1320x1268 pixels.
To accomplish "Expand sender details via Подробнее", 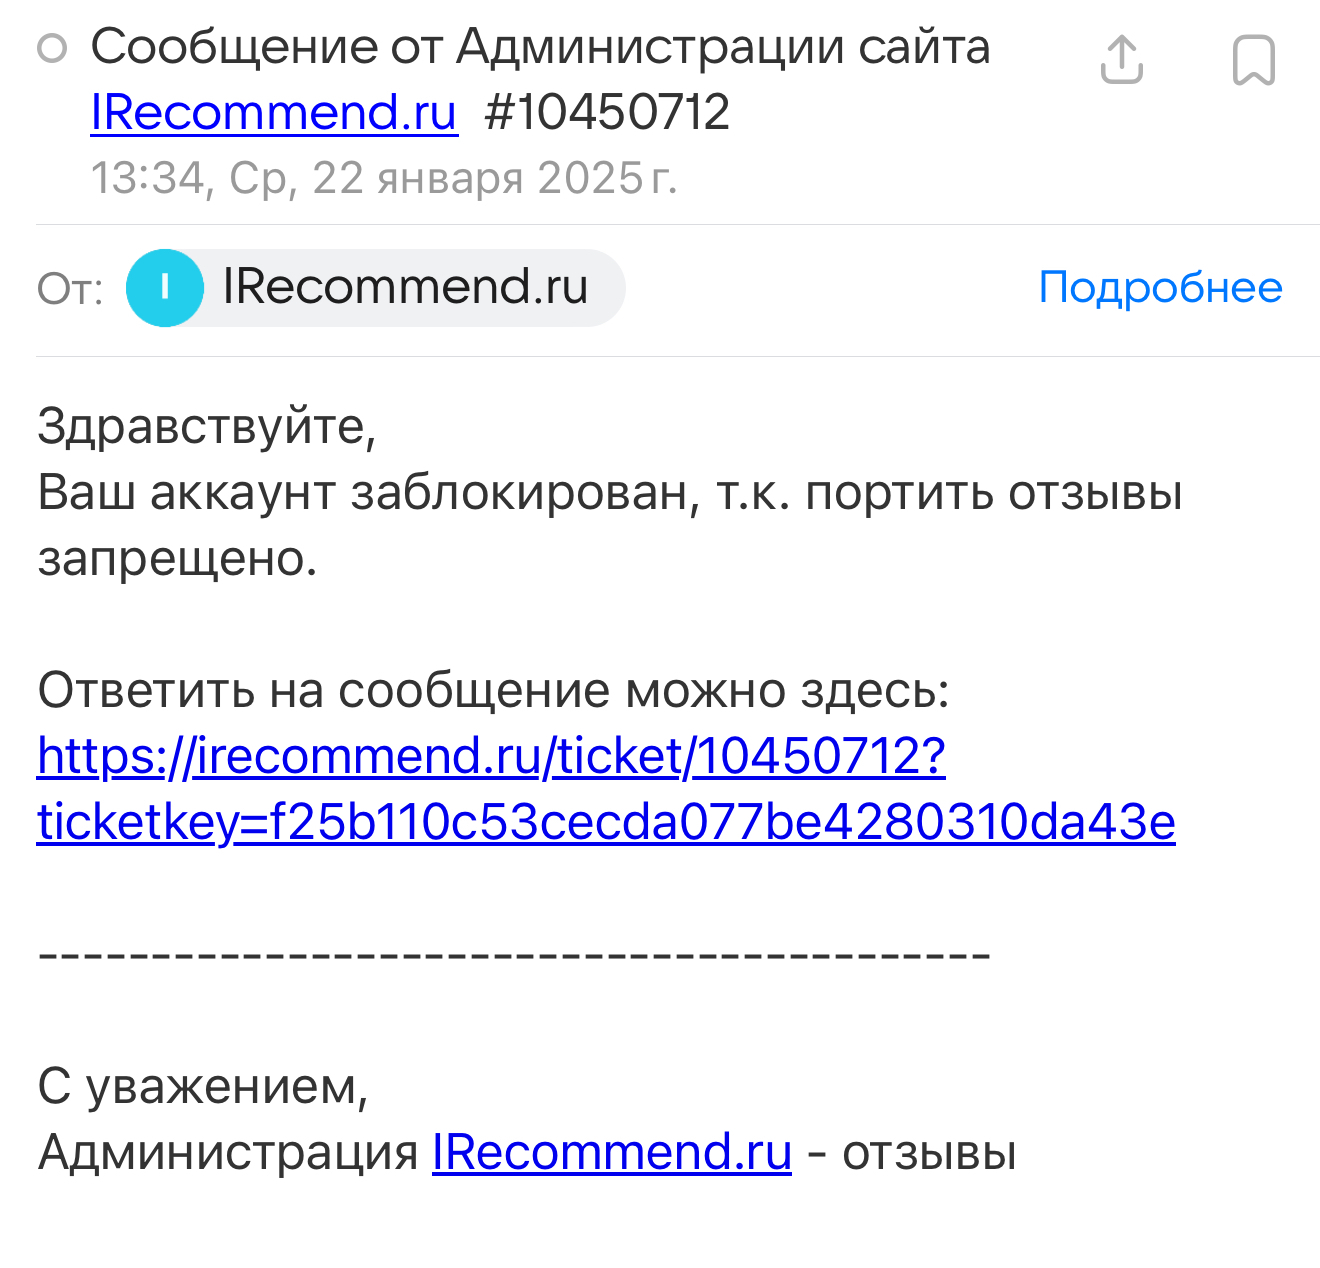I will coord(1160,288).
